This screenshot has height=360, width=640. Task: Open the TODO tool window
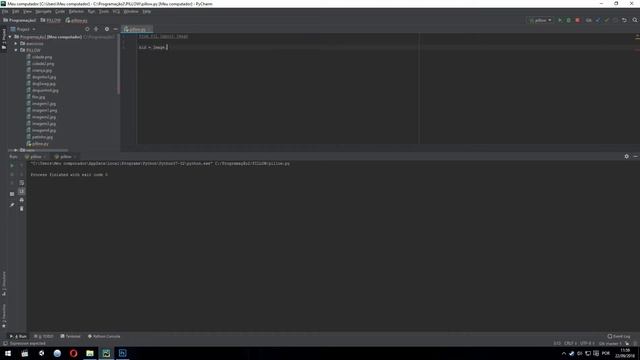[x=44, y=336]
